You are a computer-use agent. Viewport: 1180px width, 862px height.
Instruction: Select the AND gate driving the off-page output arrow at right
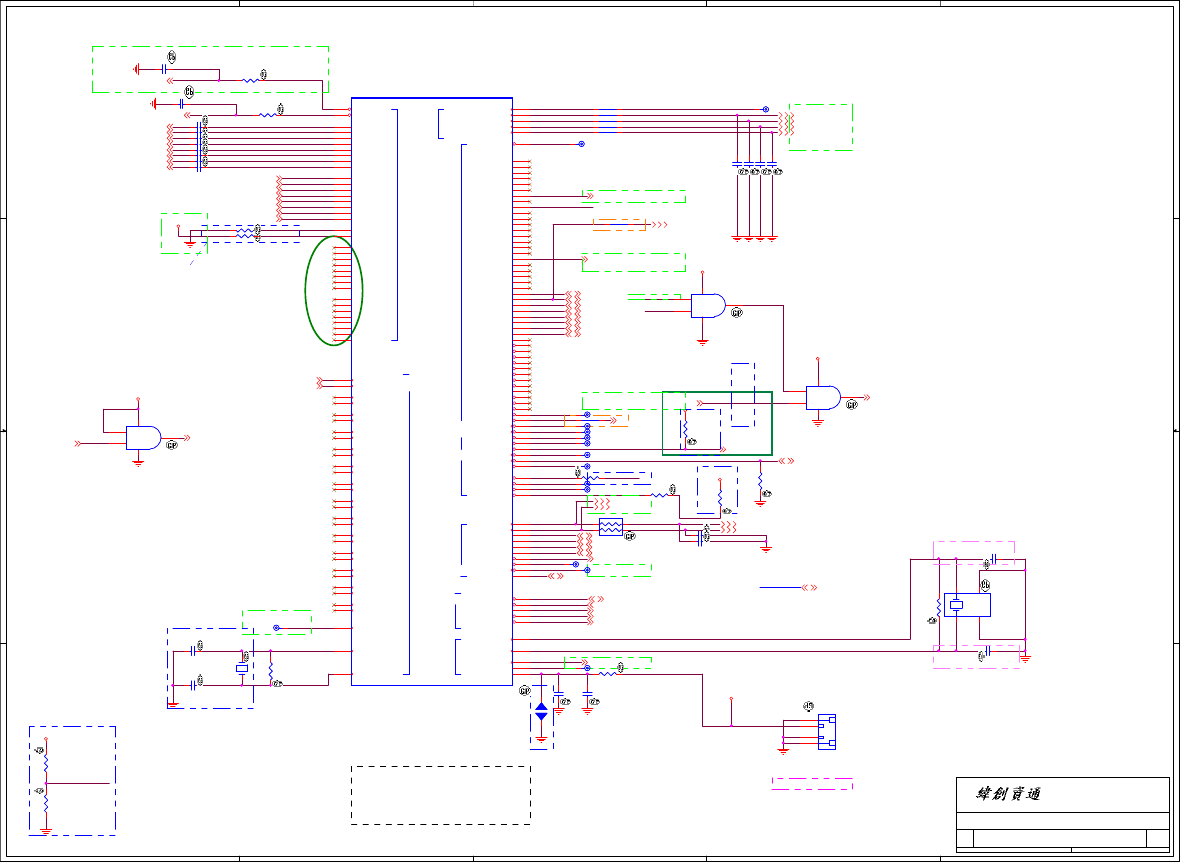[x=823, y=397]
